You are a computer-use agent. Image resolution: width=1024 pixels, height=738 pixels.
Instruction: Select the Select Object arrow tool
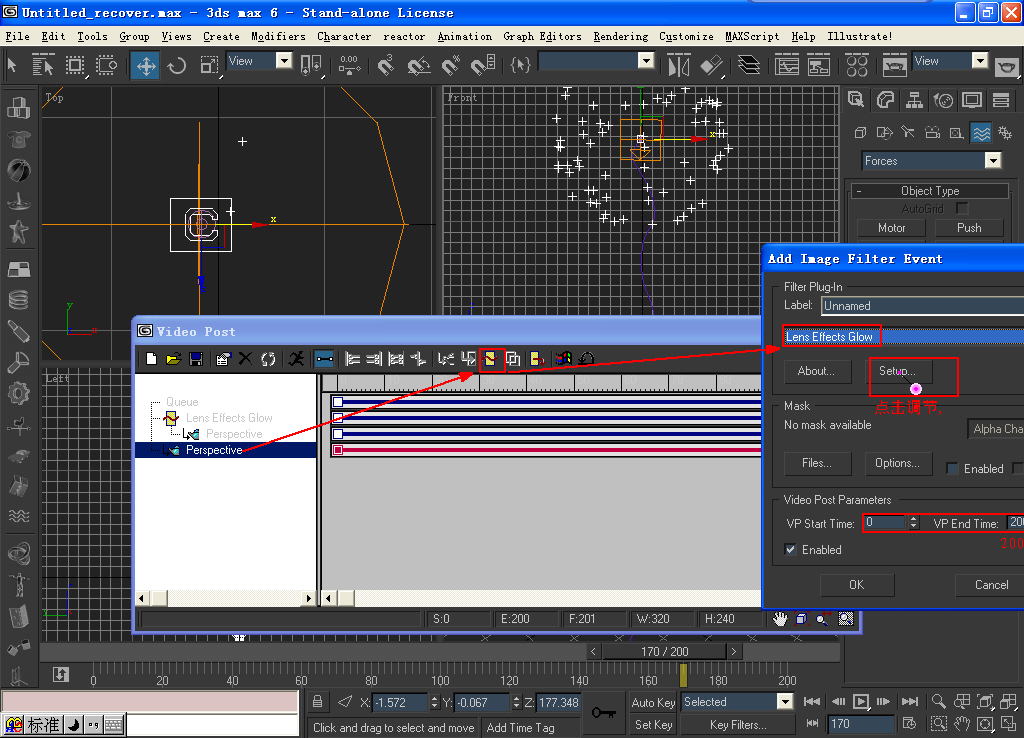pos(12,65)
